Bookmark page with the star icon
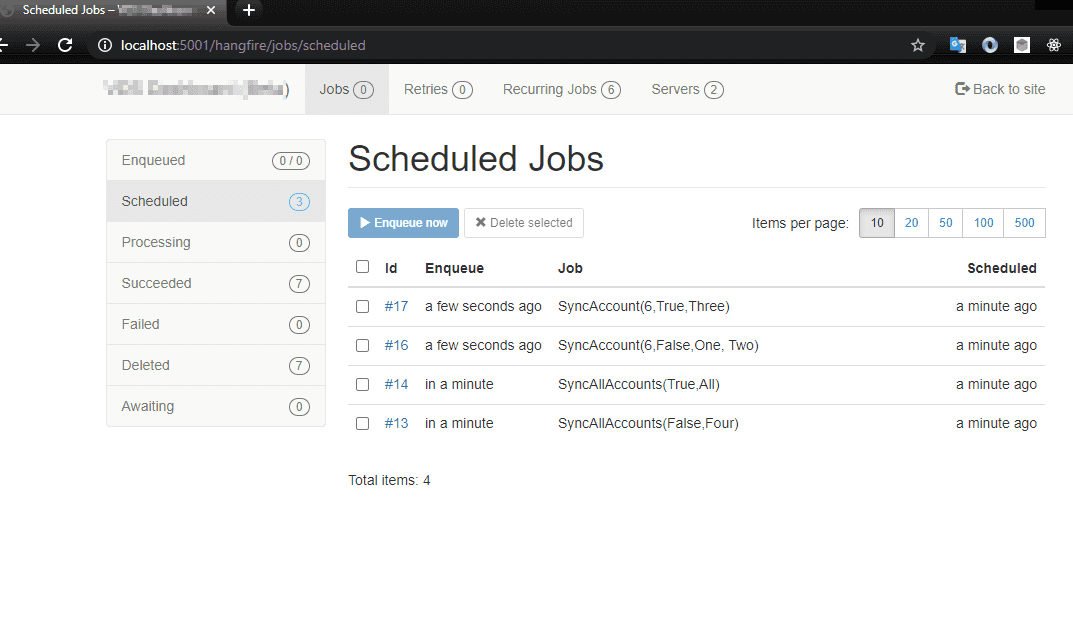Viewport: 1073px width, 639px height. click(x=917, y=45)
